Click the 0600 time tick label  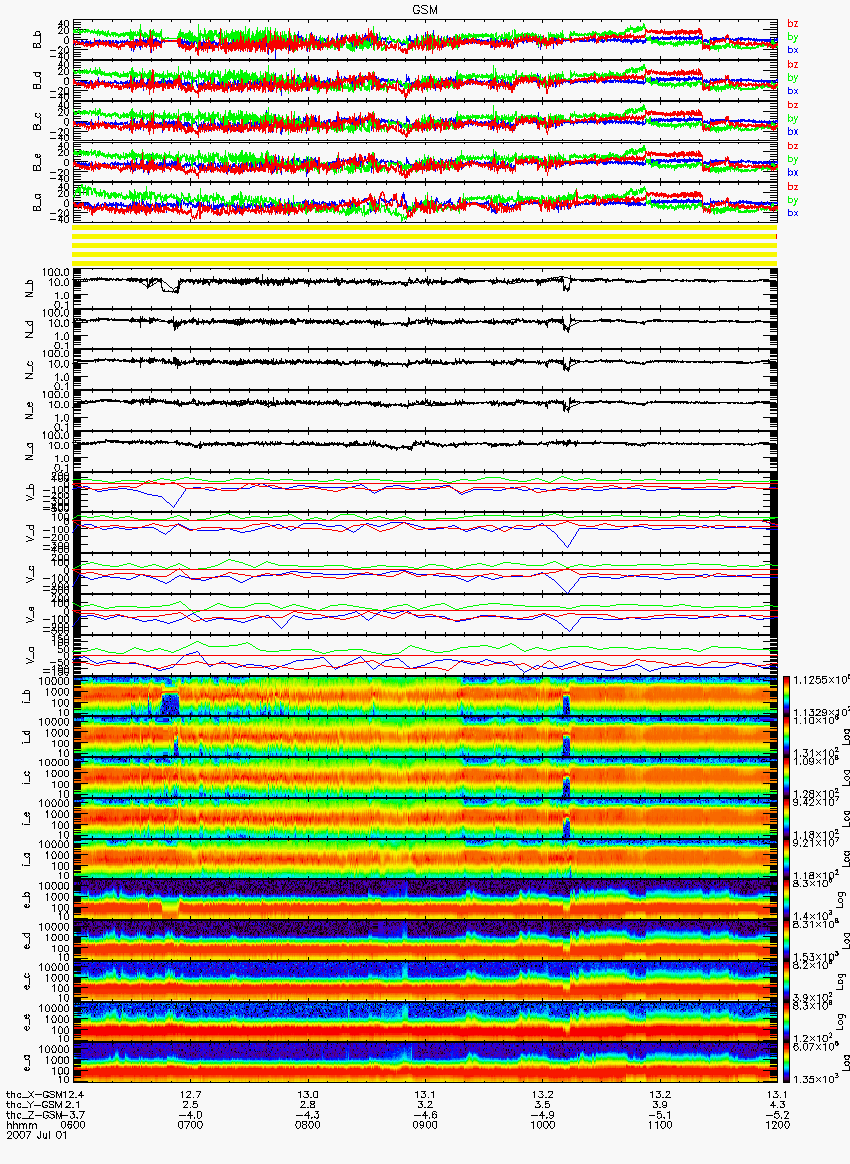[x=73, y=1125]
